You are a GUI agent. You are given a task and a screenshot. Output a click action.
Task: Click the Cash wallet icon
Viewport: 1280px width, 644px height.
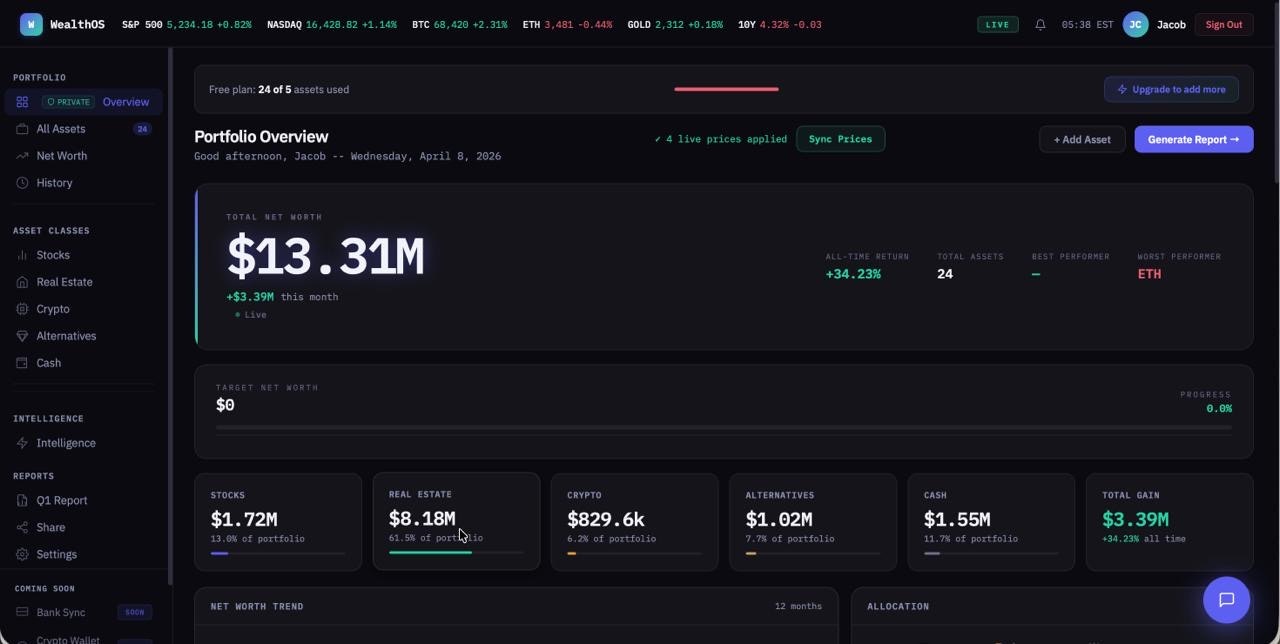(22, 363)
